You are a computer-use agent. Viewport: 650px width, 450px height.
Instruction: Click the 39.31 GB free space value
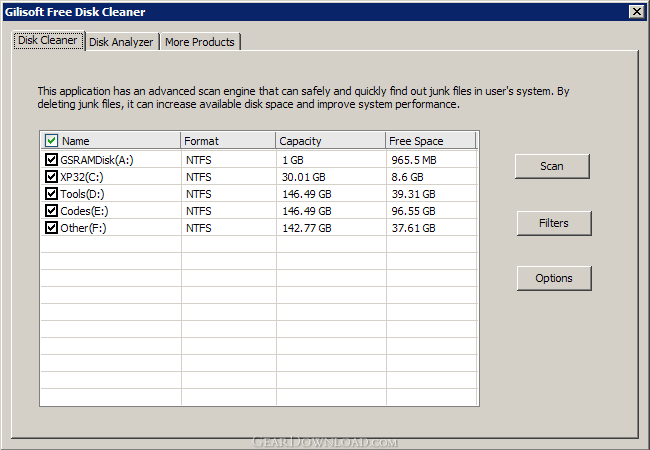point(413,194)
